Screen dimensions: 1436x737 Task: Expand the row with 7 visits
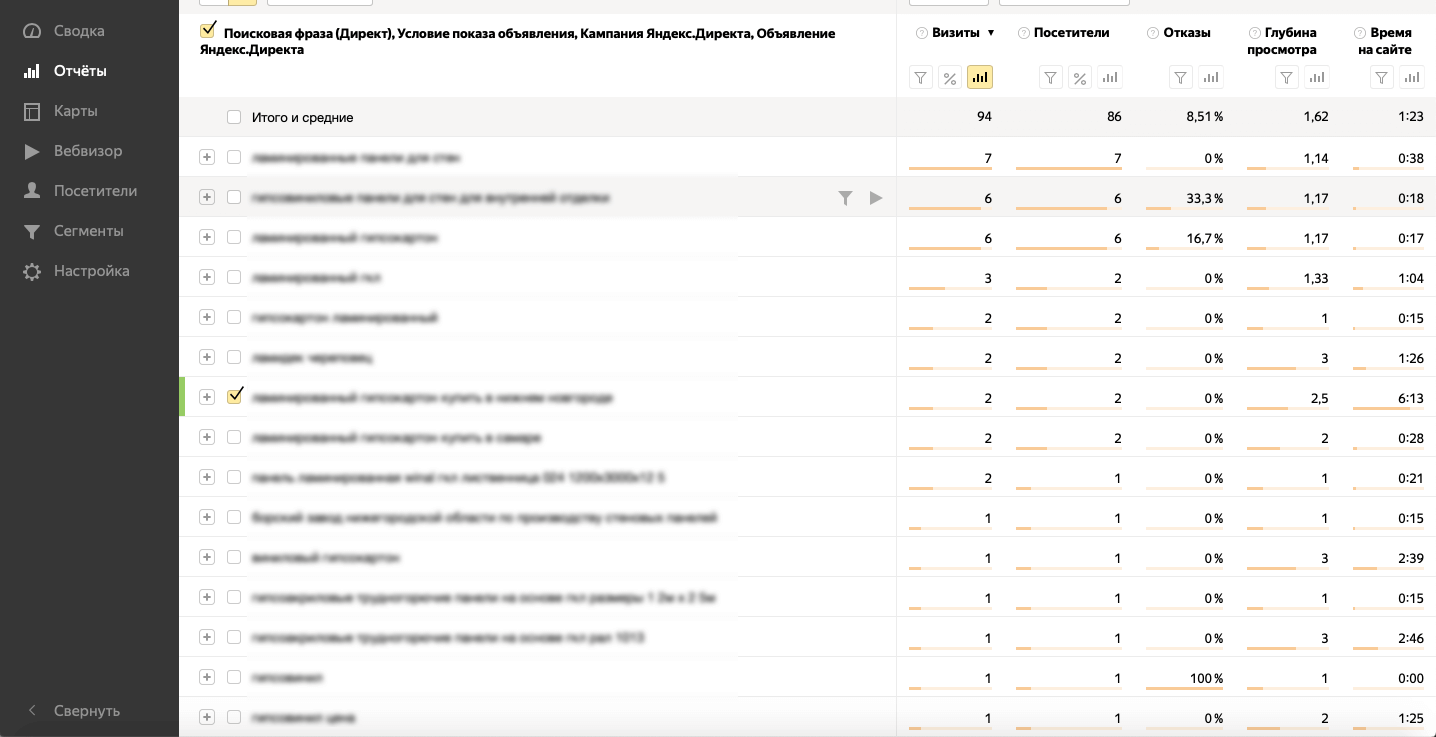coord(207,157)
